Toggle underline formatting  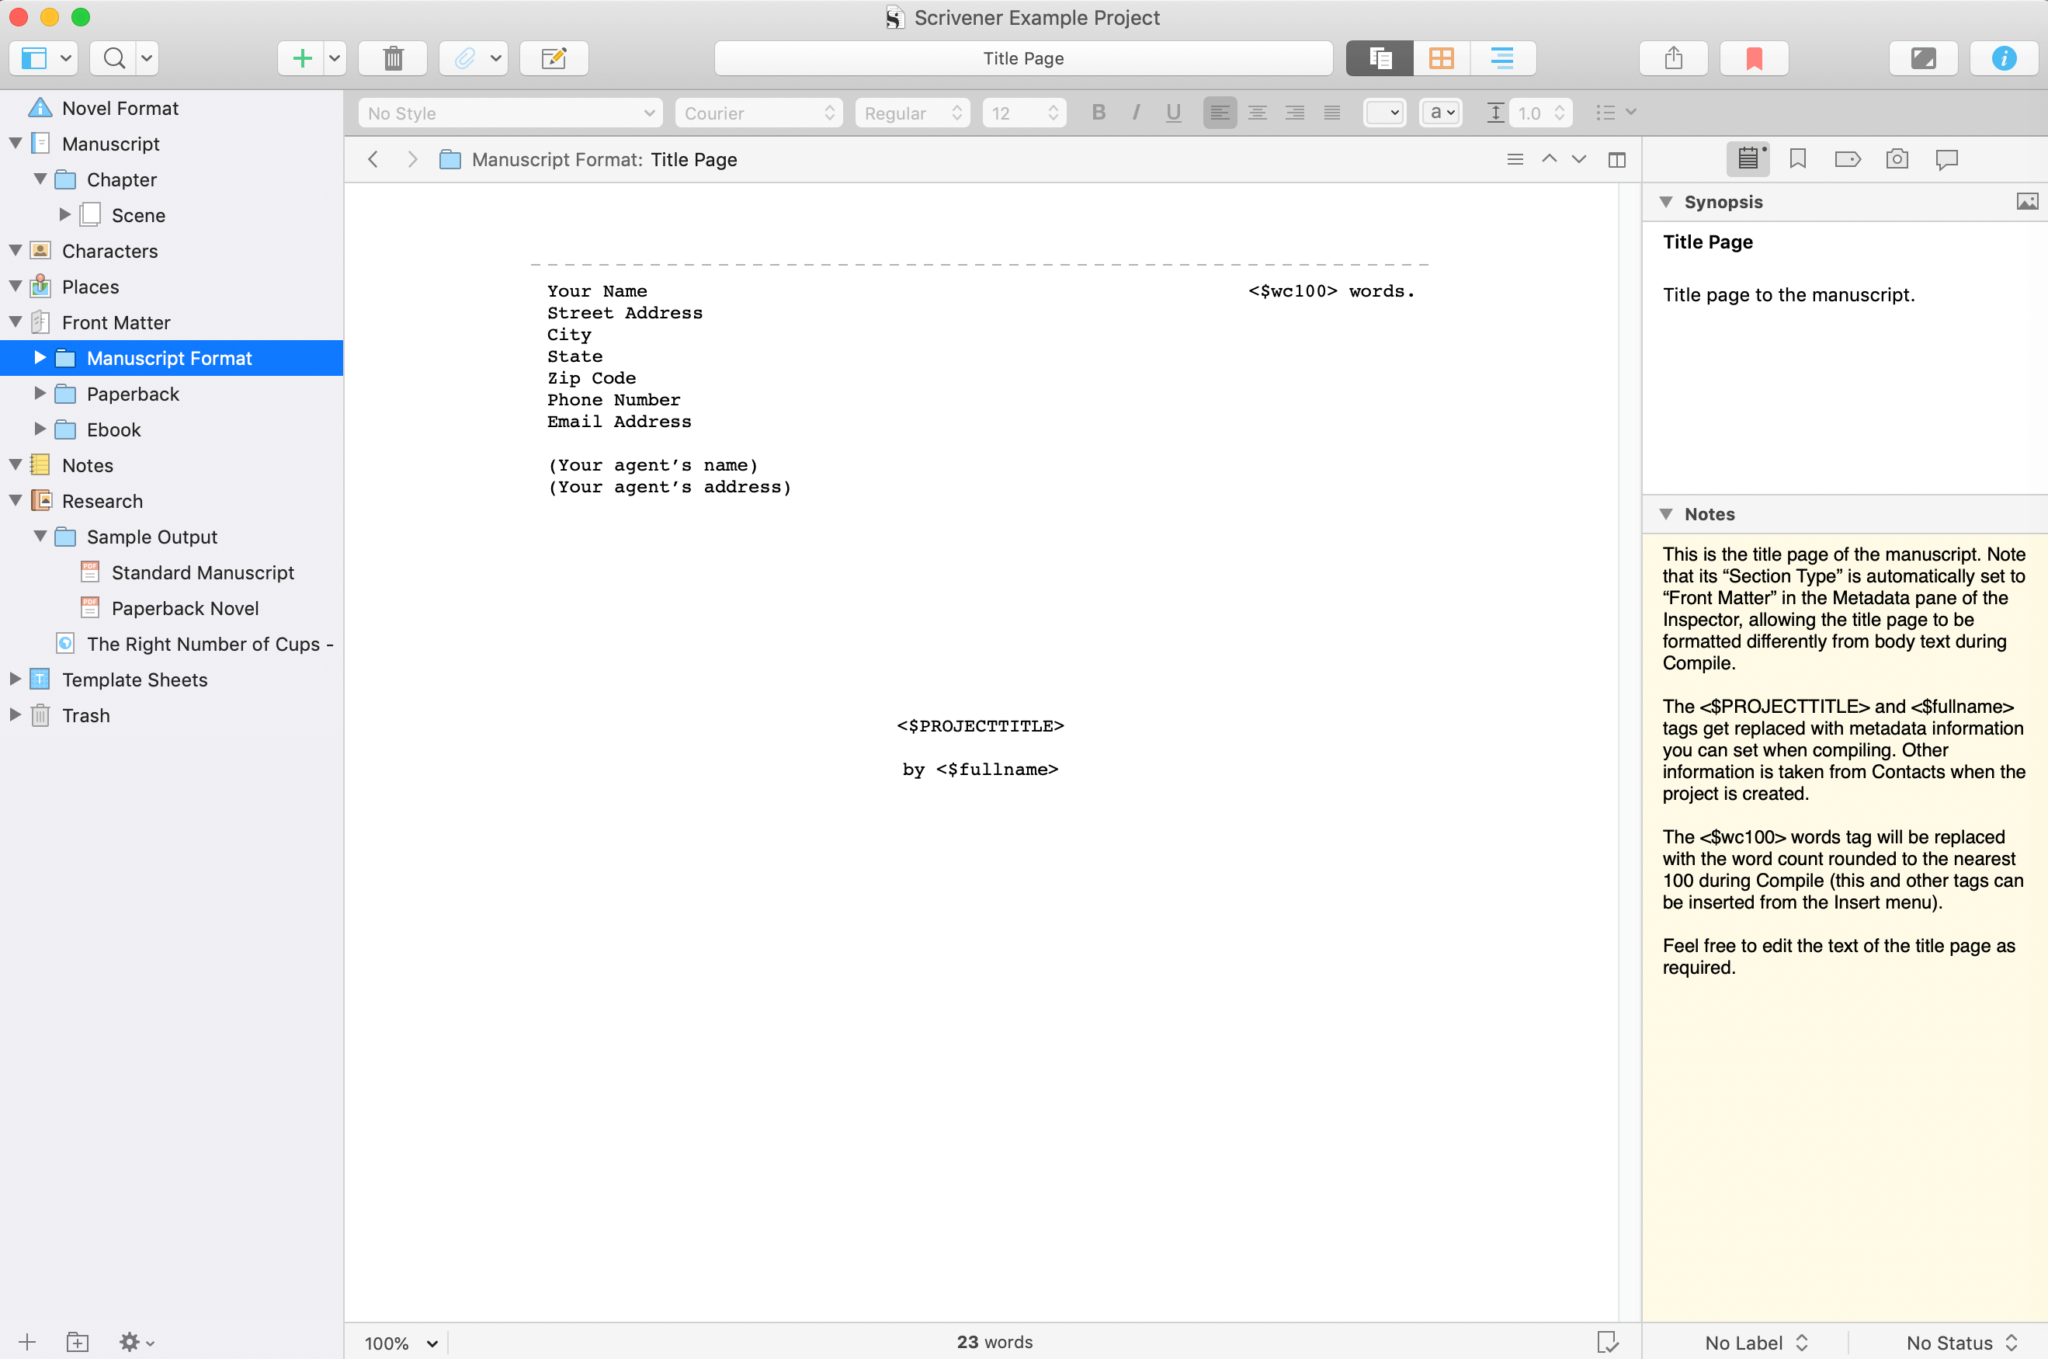1172,112
